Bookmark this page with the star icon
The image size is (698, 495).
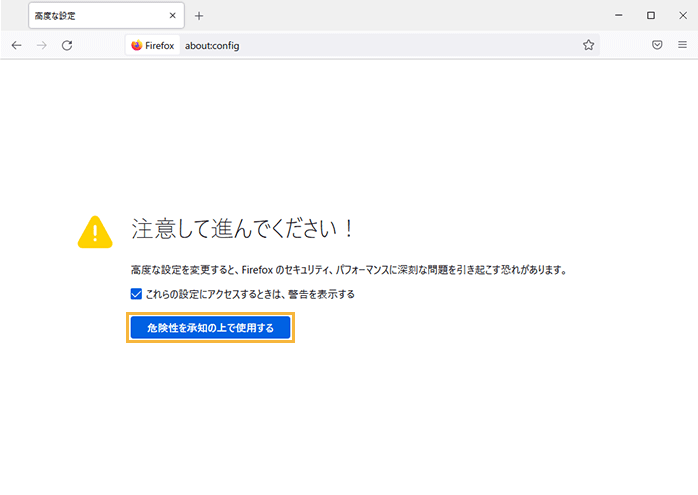click(588, 45)
